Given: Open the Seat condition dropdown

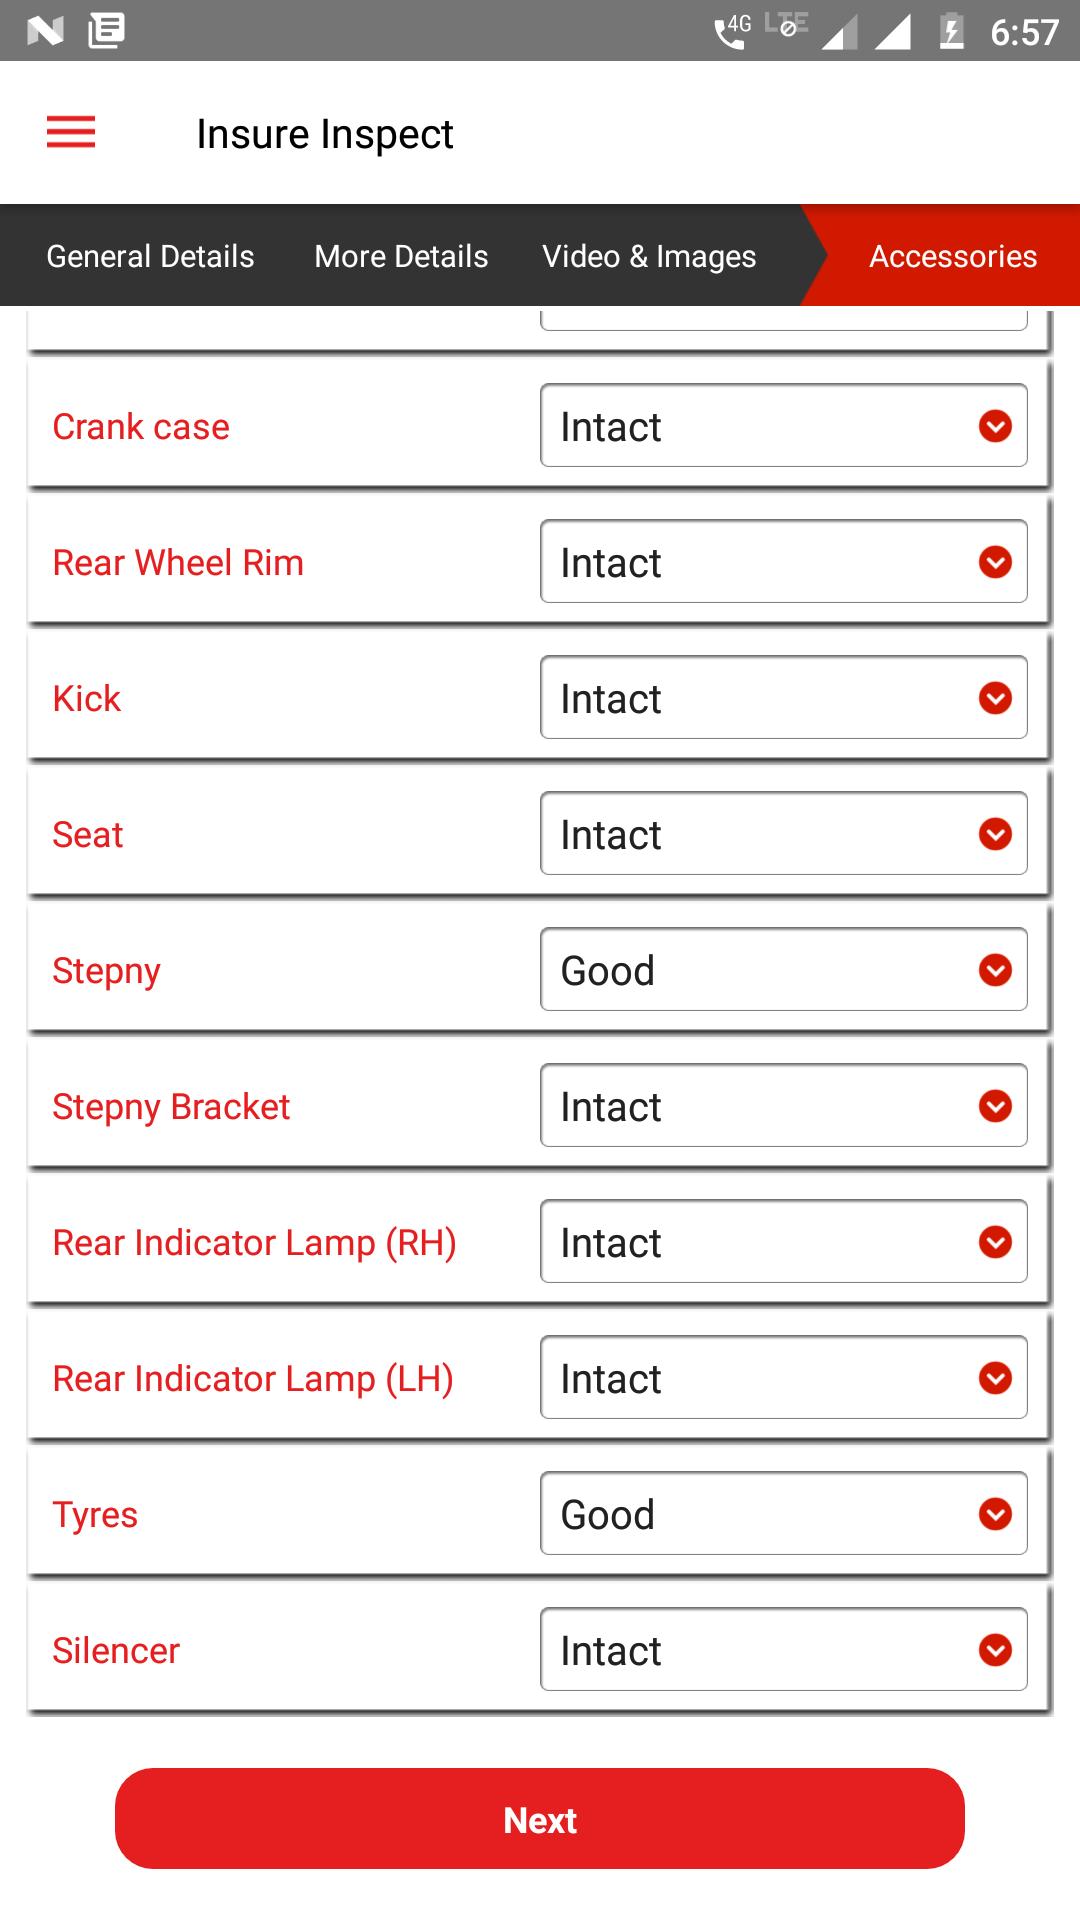Looking at the screenshot, I should [x=783, y=834].
